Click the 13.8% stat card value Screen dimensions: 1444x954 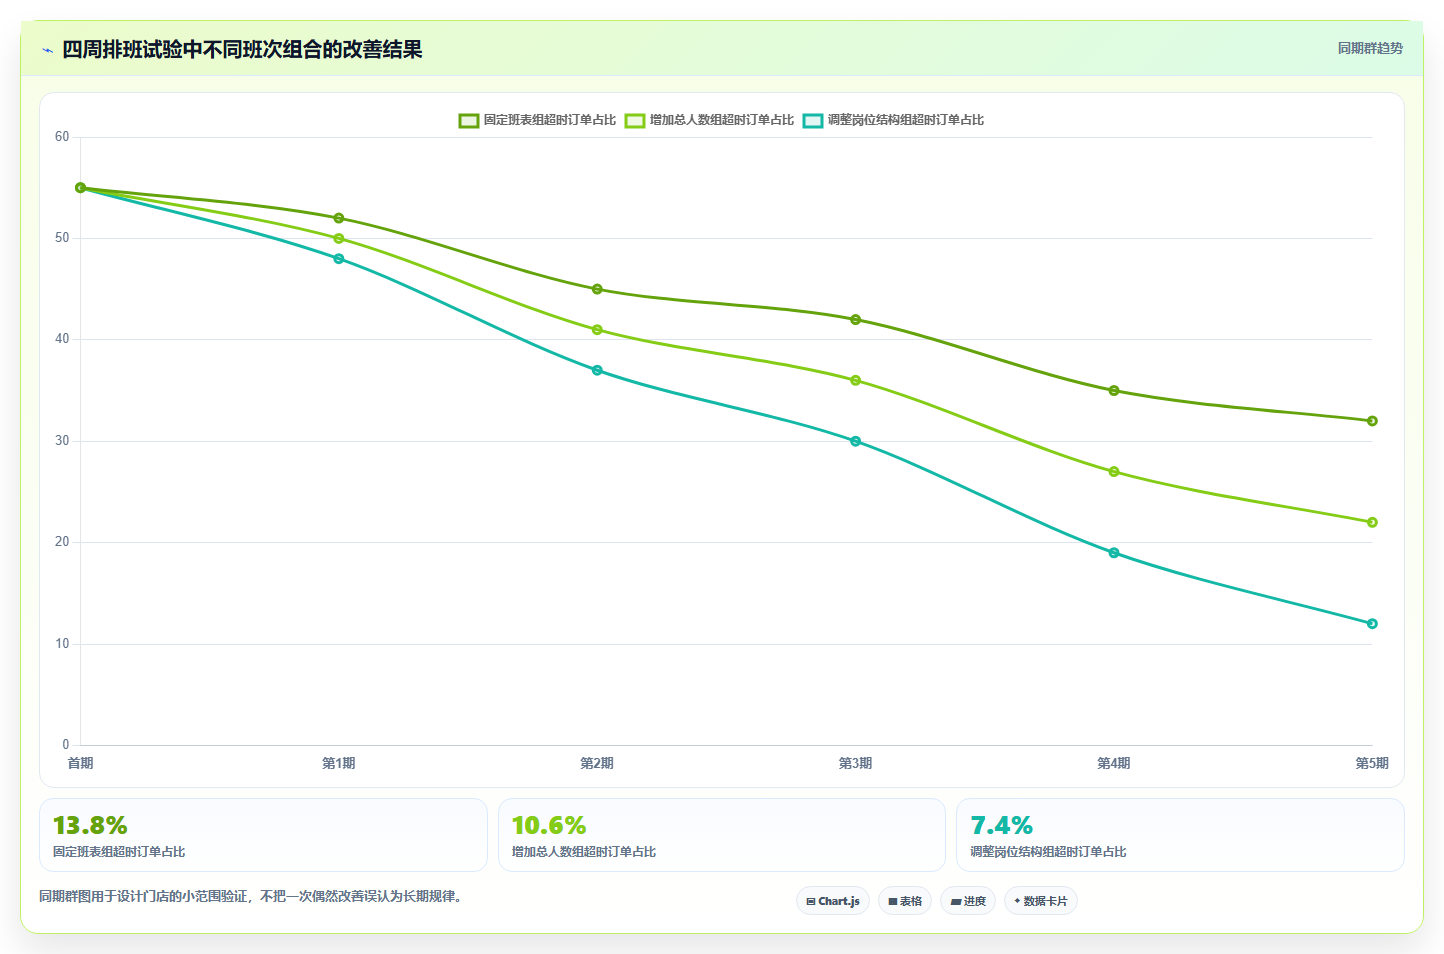[x=90, y=825]
